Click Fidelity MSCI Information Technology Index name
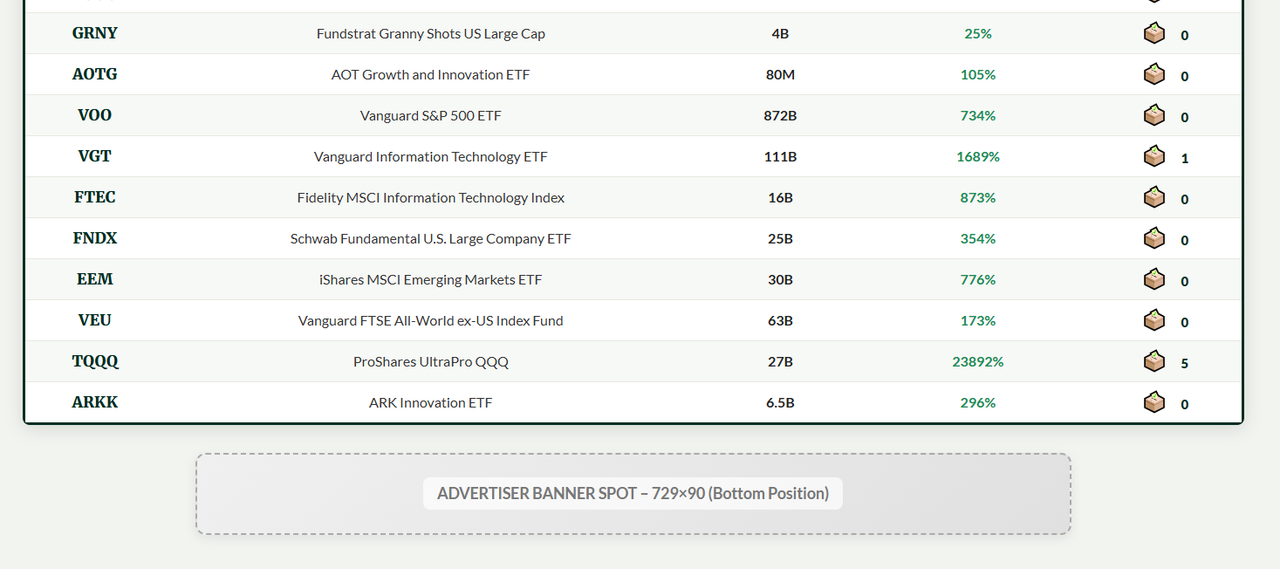 pos(431,197)
